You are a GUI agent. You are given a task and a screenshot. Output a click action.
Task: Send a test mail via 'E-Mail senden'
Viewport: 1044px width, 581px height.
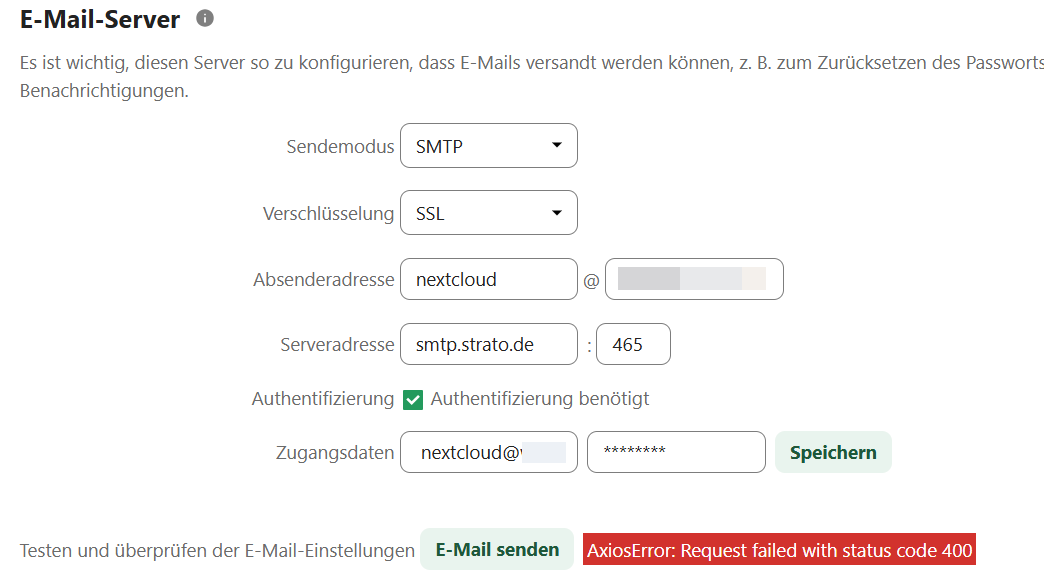point(497,550)
